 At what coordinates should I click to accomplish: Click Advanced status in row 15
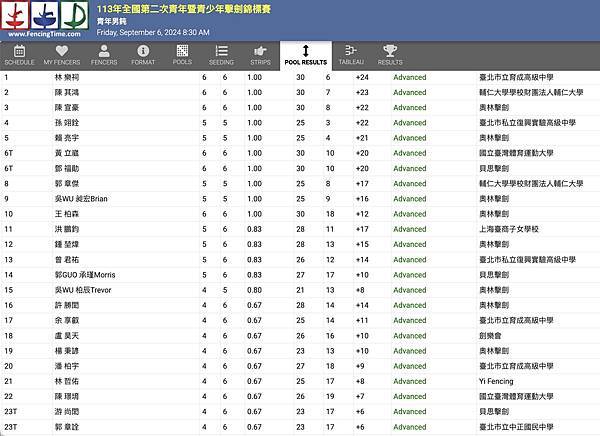pyautogui.click(x=410, y=290)
